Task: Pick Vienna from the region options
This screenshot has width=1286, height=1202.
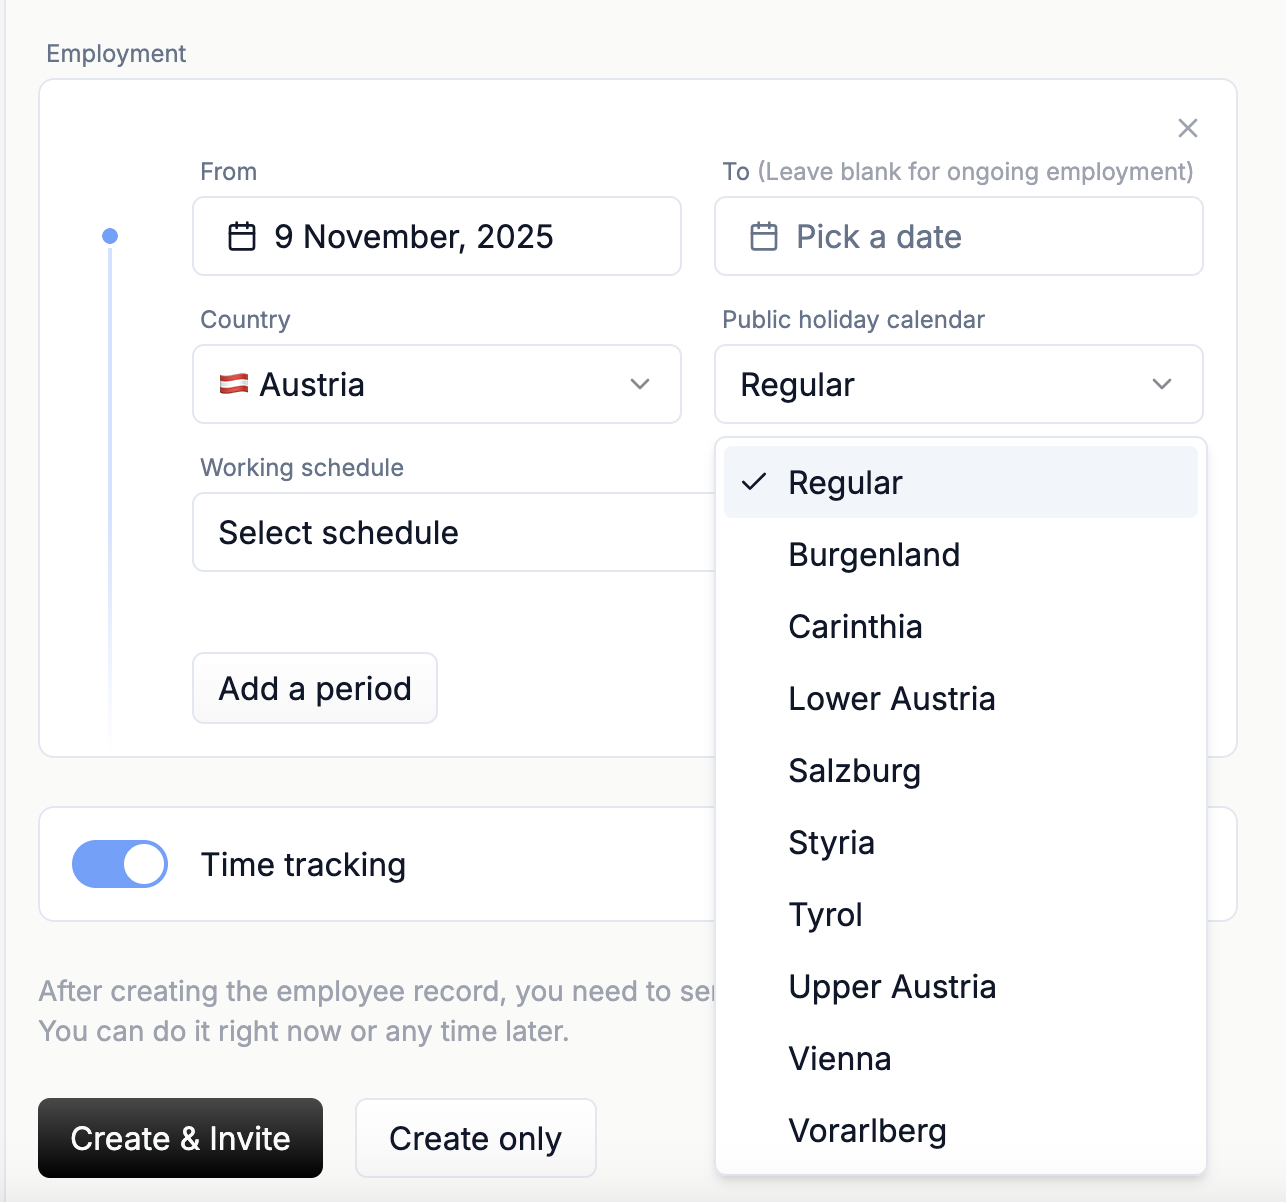Action: pyautogui.click(x=839, y=1059)
